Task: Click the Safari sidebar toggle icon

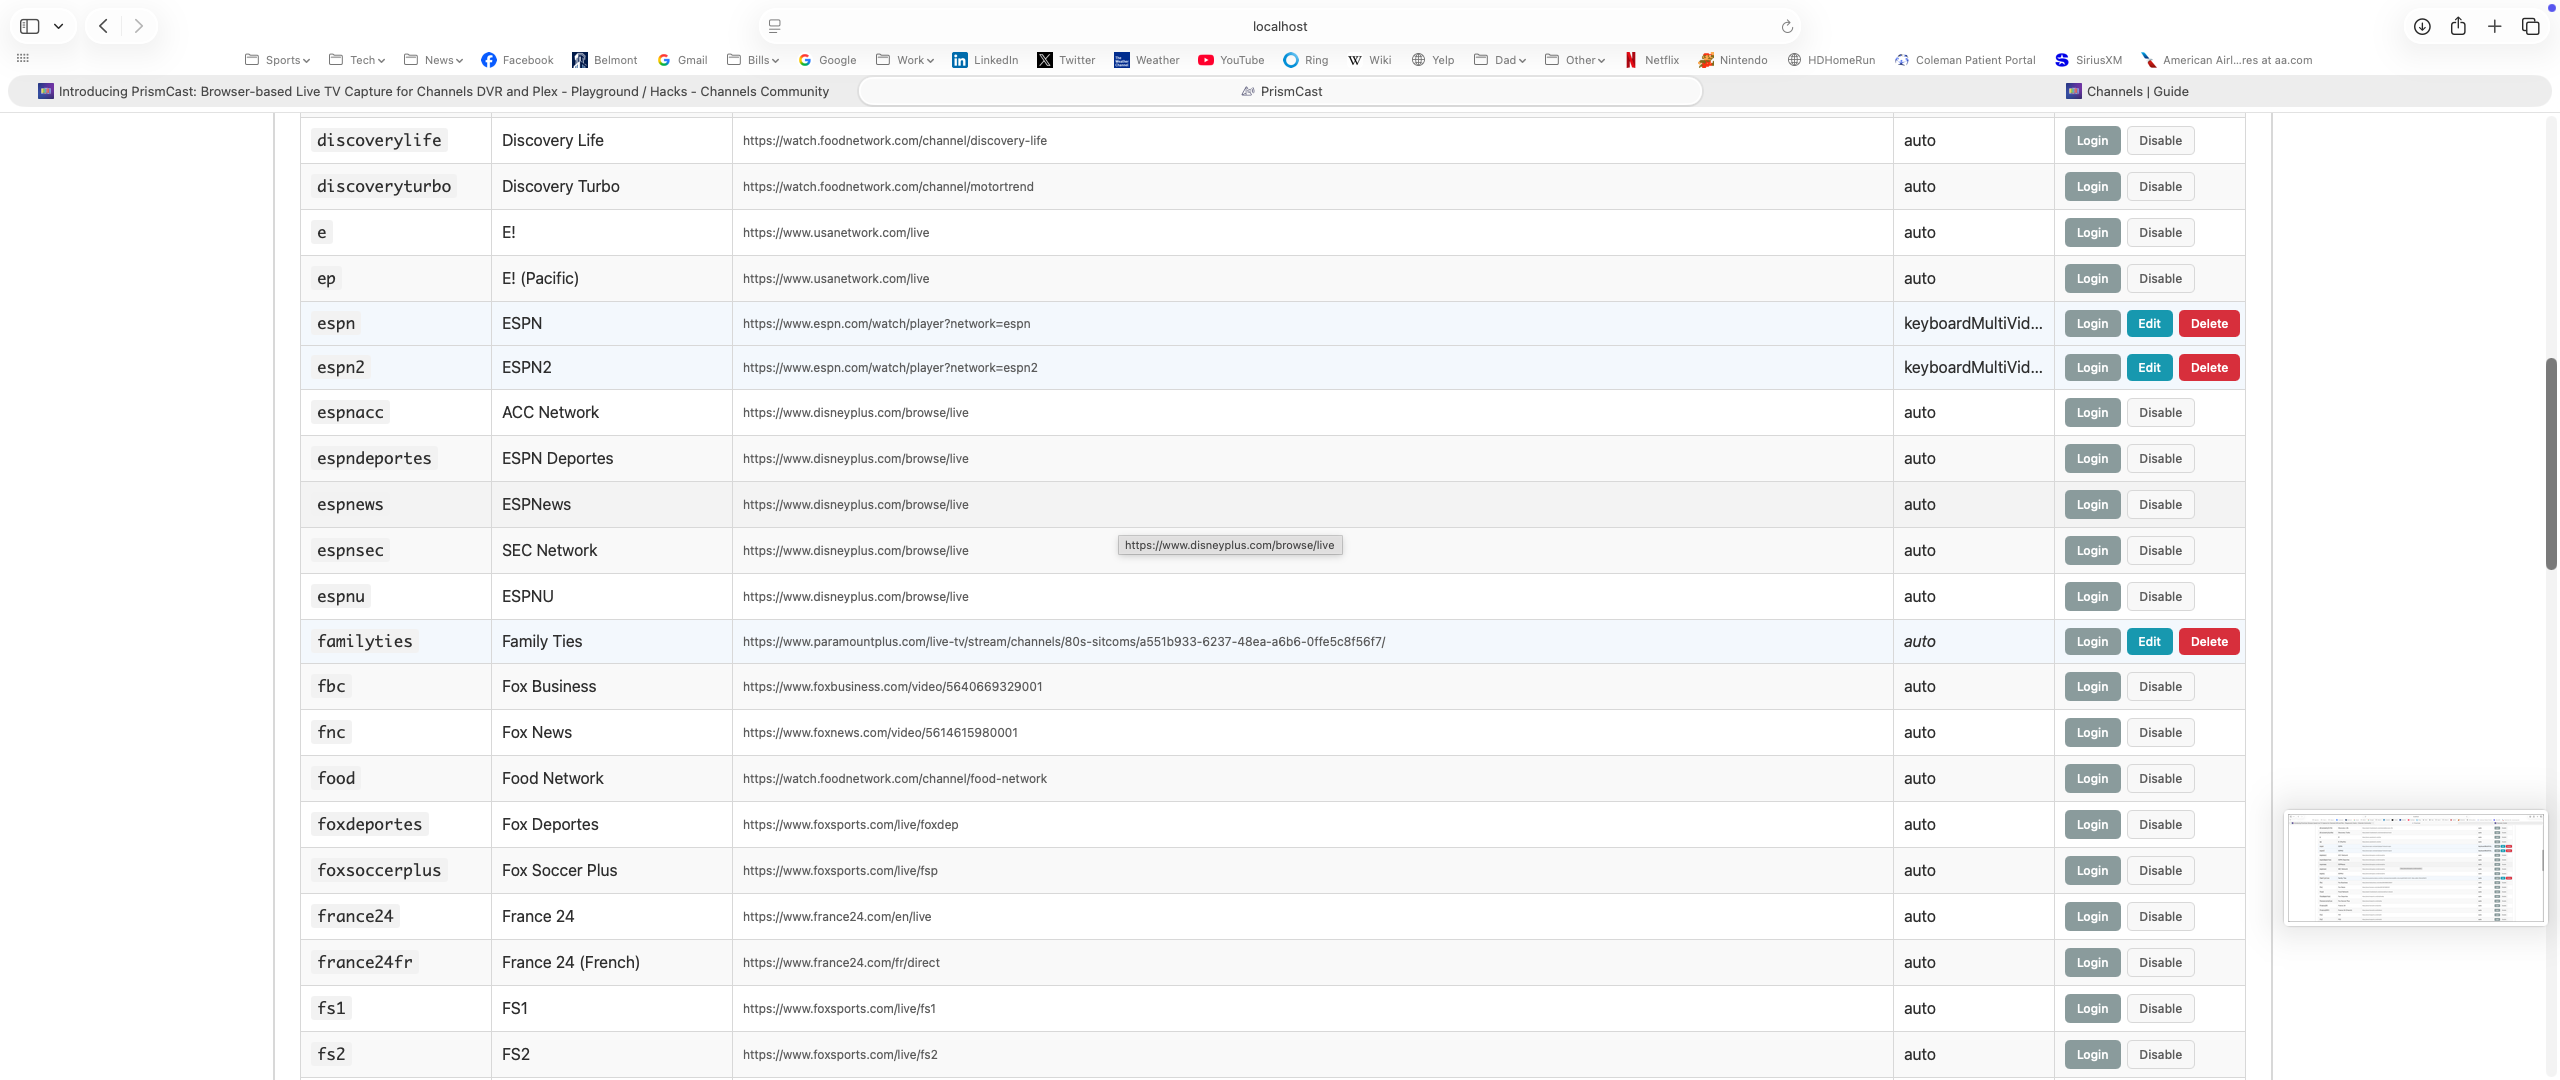Action: coord(30,26)
